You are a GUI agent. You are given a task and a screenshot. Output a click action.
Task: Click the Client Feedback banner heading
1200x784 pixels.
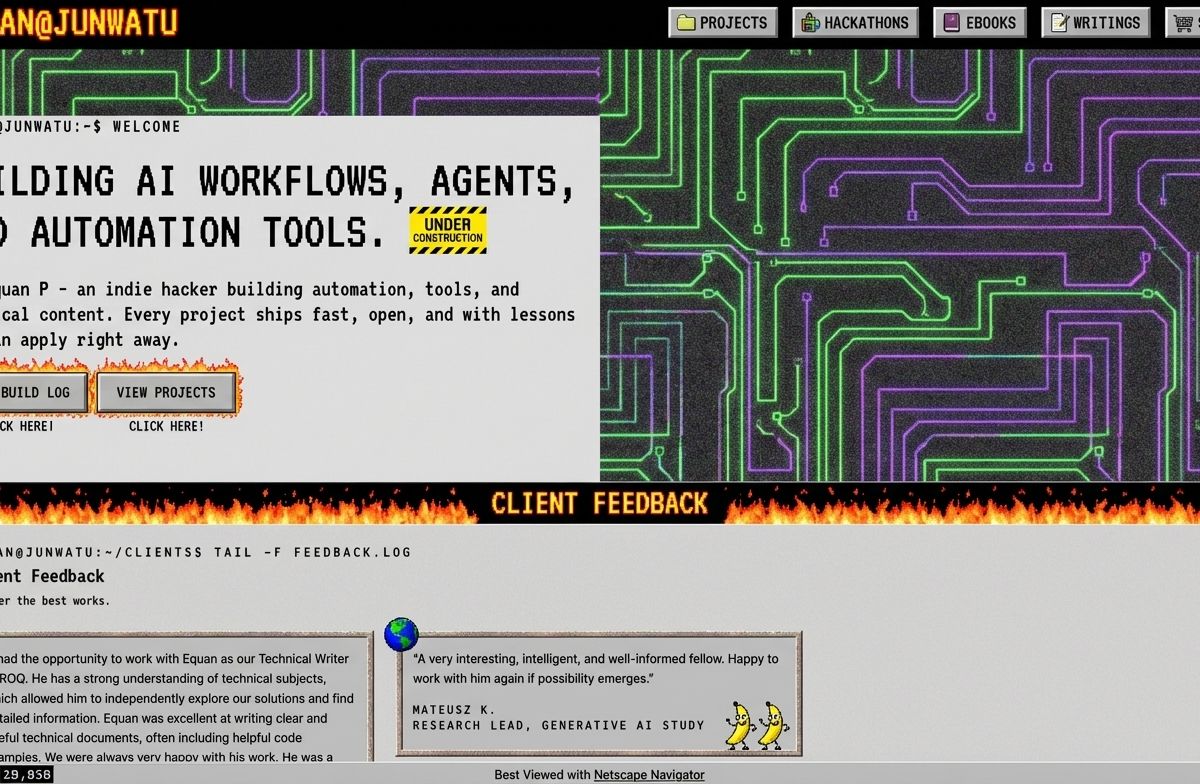tap(599, 503)
